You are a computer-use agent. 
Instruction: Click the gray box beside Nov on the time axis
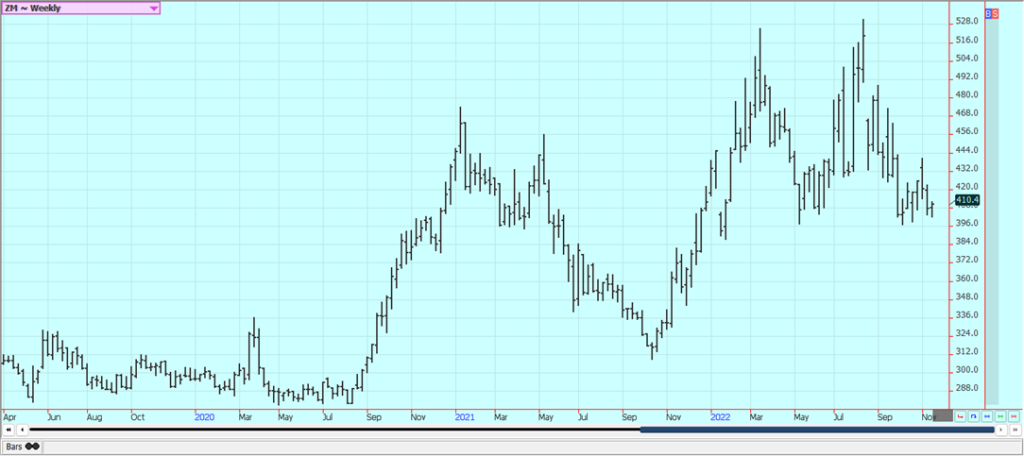coord(943,415)
